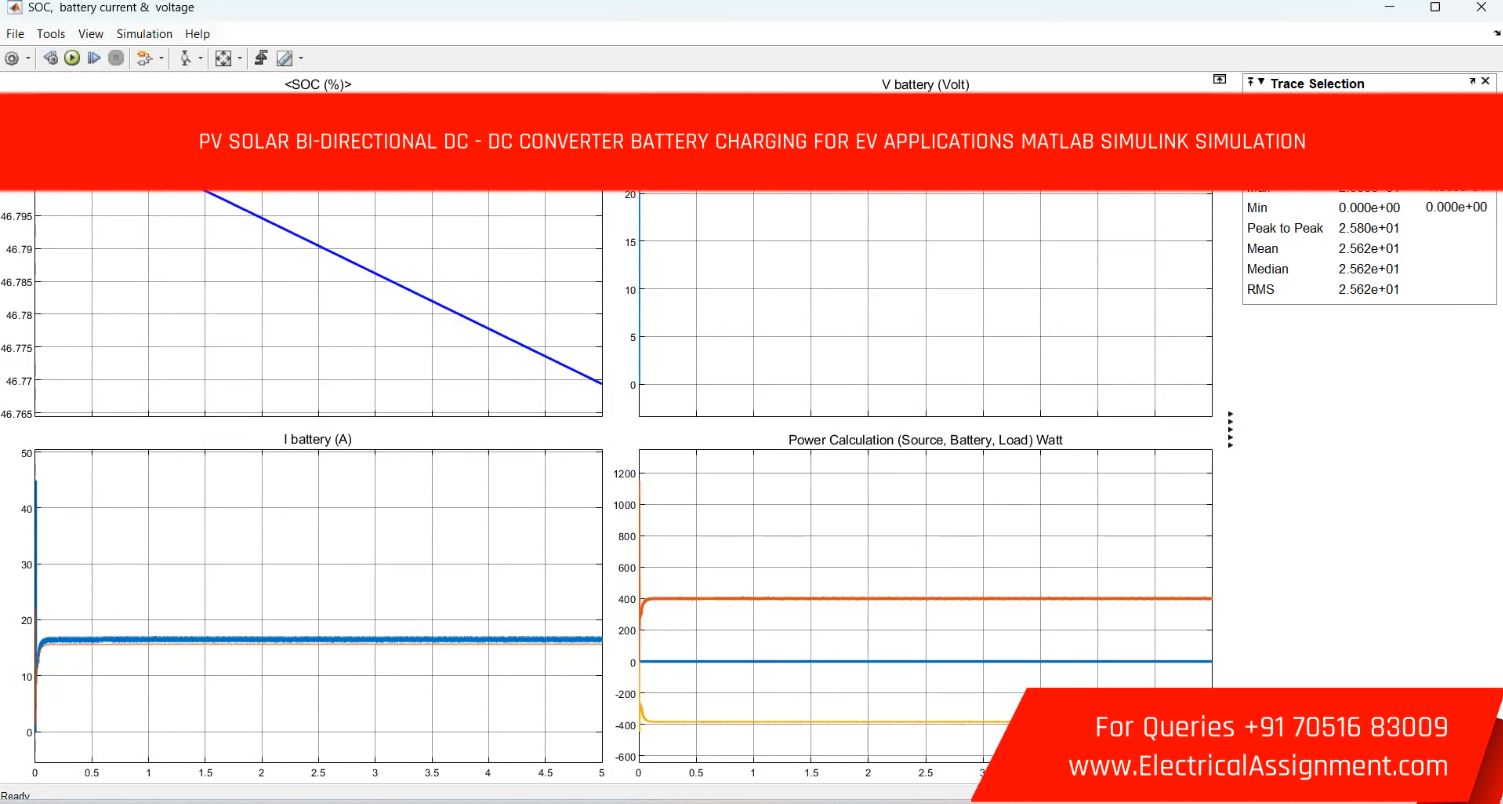
Task: Click the Step Back icon
Action: 50,58
